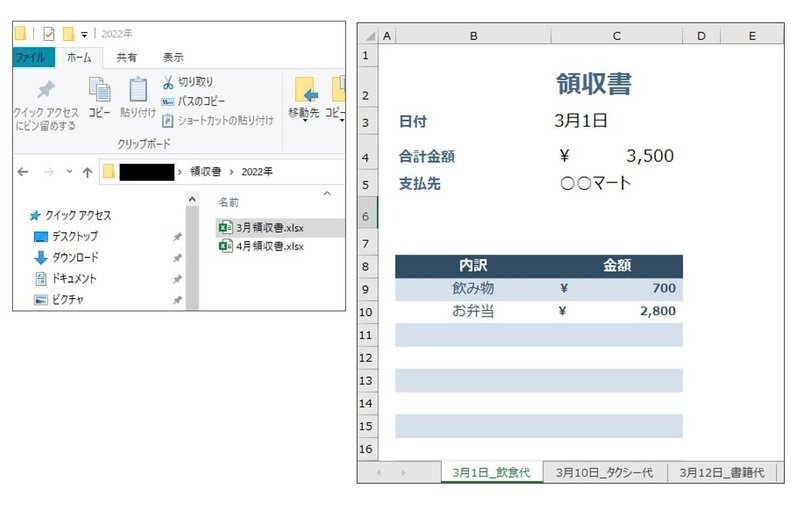
Task: Open the quick access toolbar customize dropdown
Action: pyautogui.click(x=84, y=35)
